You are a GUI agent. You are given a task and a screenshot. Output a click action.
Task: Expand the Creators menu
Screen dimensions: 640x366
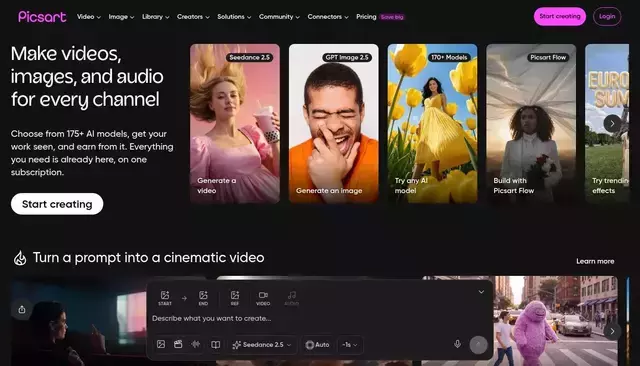(193, 17)
